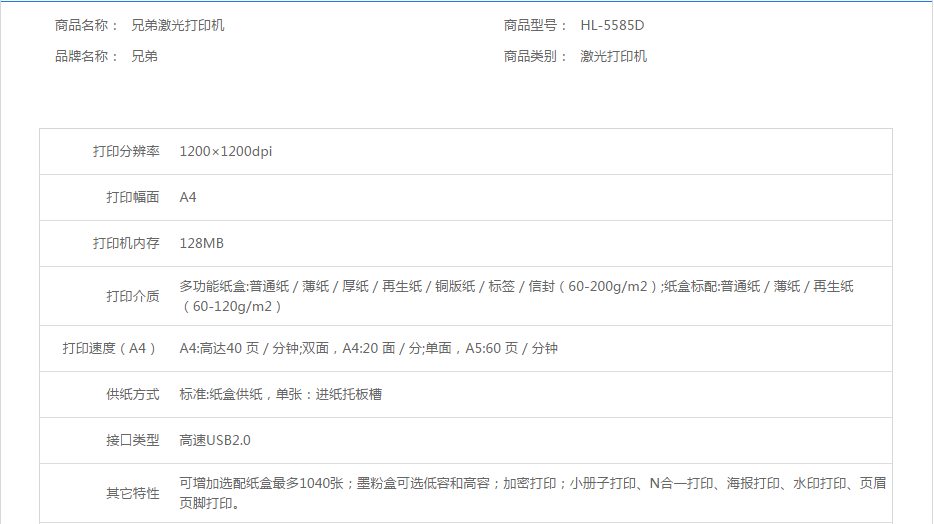The width and height of the screenshot is (934, 524).
Task: Click the 接口类型 row label
Action: tap(133, 440)
